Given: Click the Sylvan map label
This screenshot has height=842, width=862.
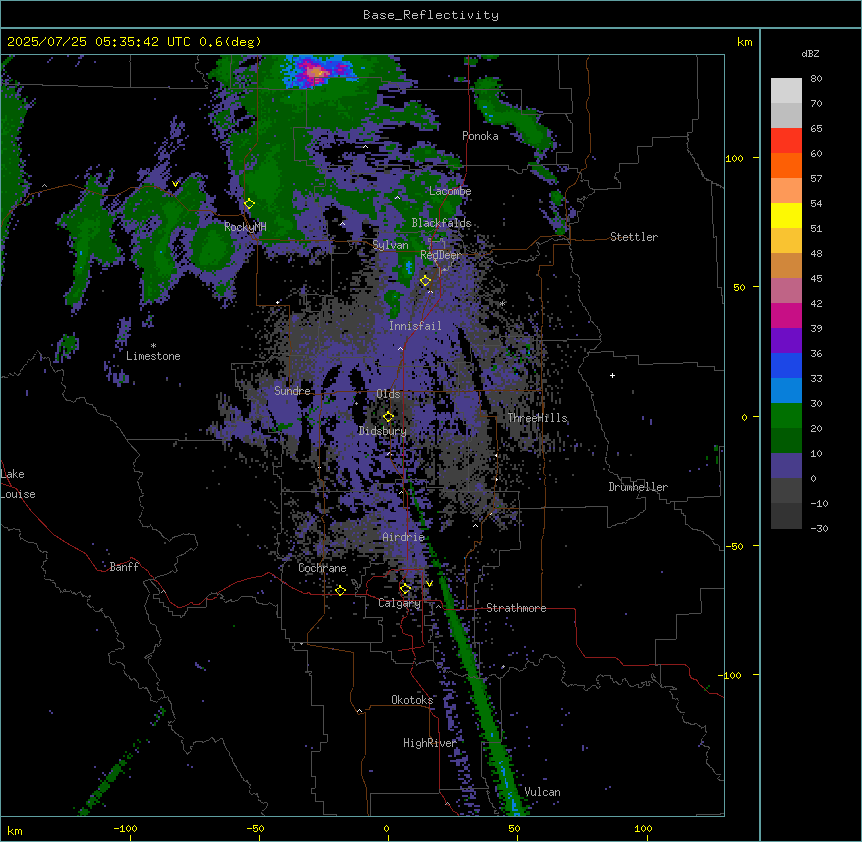Looking at the screenshot, I should pyautogui.click(x=390, y=245).
